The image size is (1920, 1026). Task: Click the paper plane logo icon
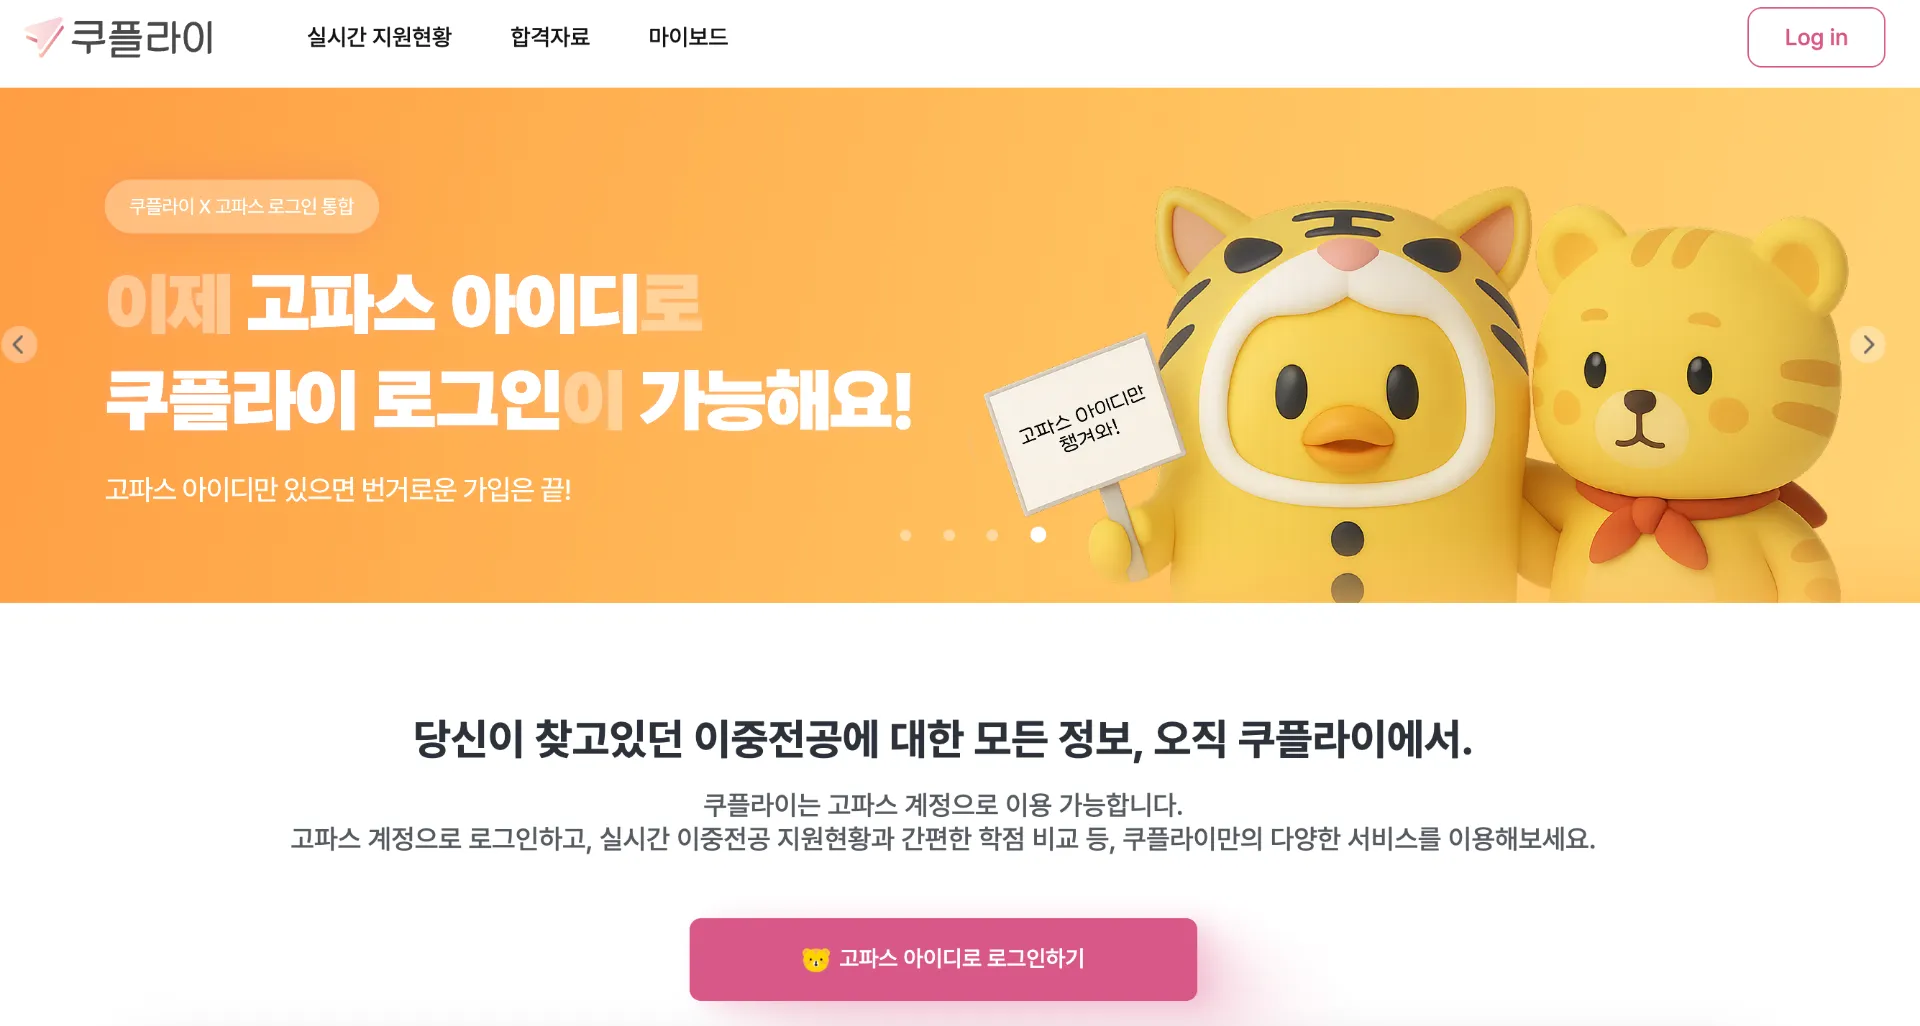44,37
